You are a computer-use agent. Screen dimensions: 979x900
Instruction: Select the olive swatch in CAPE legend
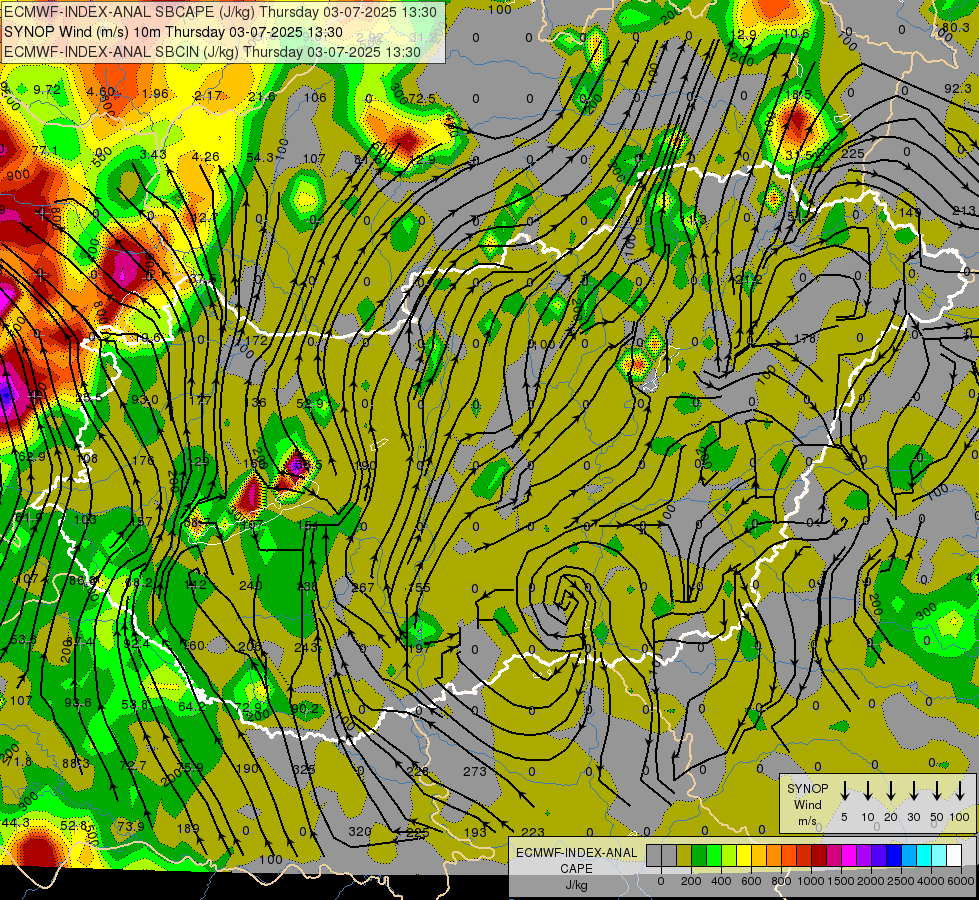click(684, 855)
